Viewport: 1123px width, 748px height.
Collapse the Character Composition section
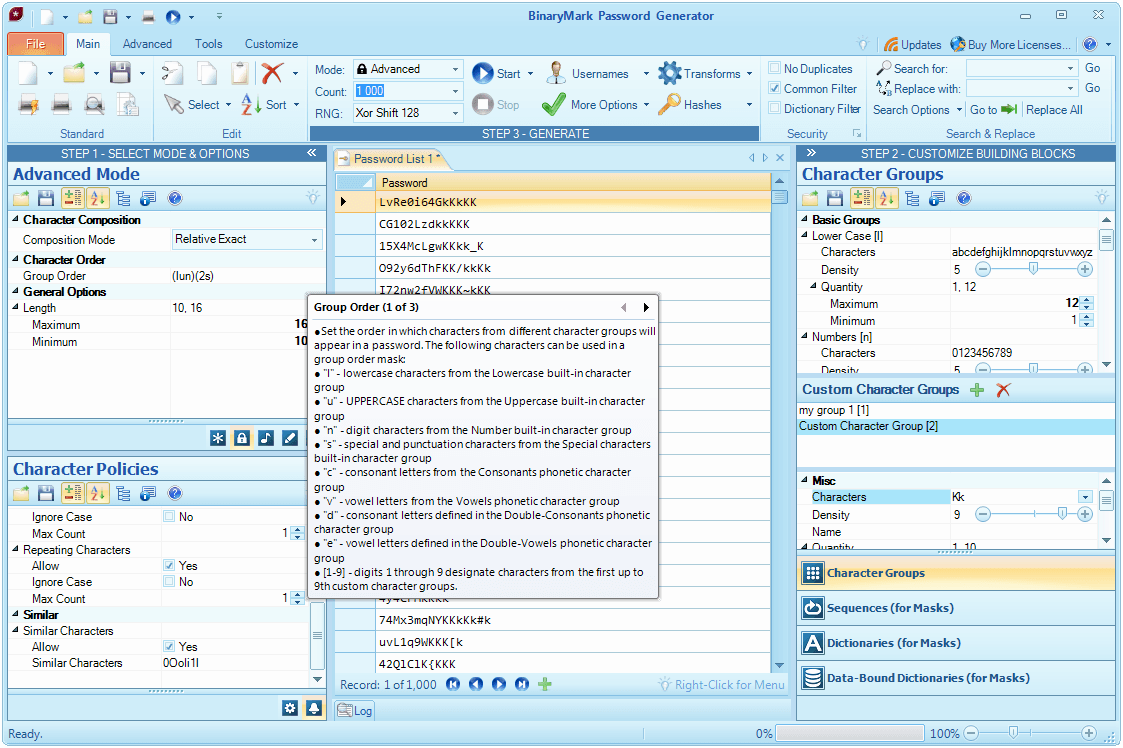click(x=15, y=219)
